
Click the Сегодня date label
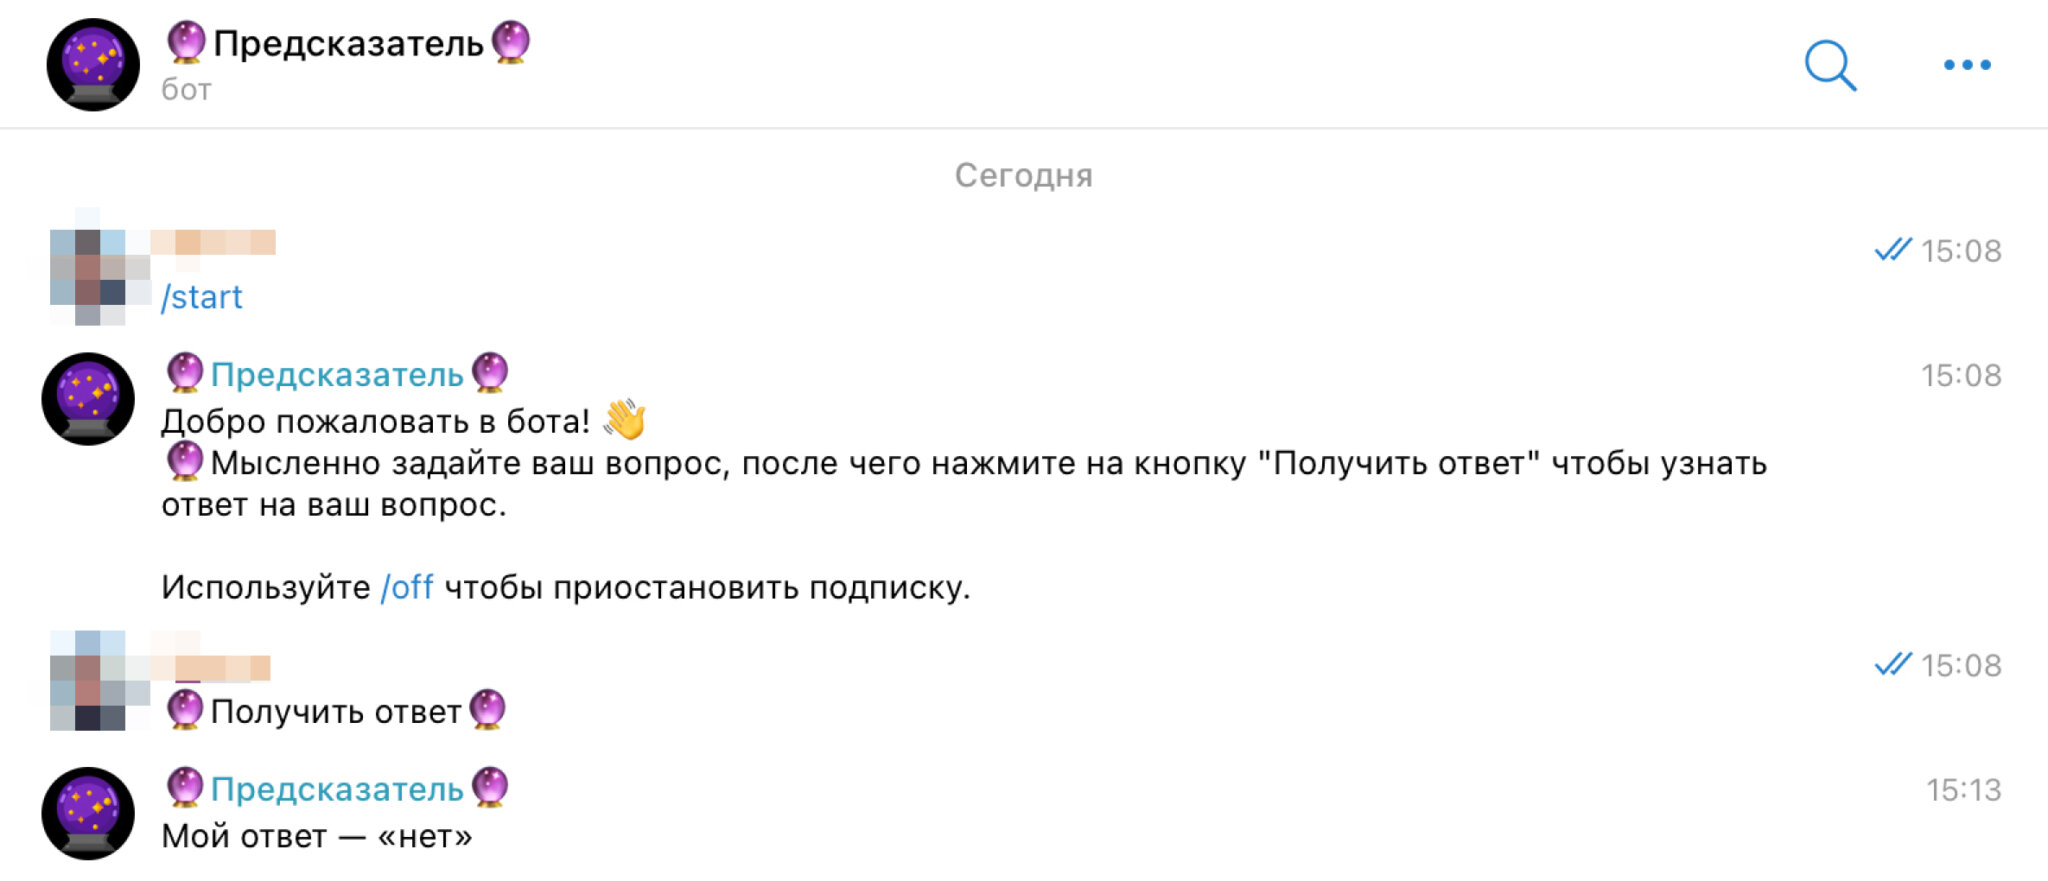tap(1023, 176)
